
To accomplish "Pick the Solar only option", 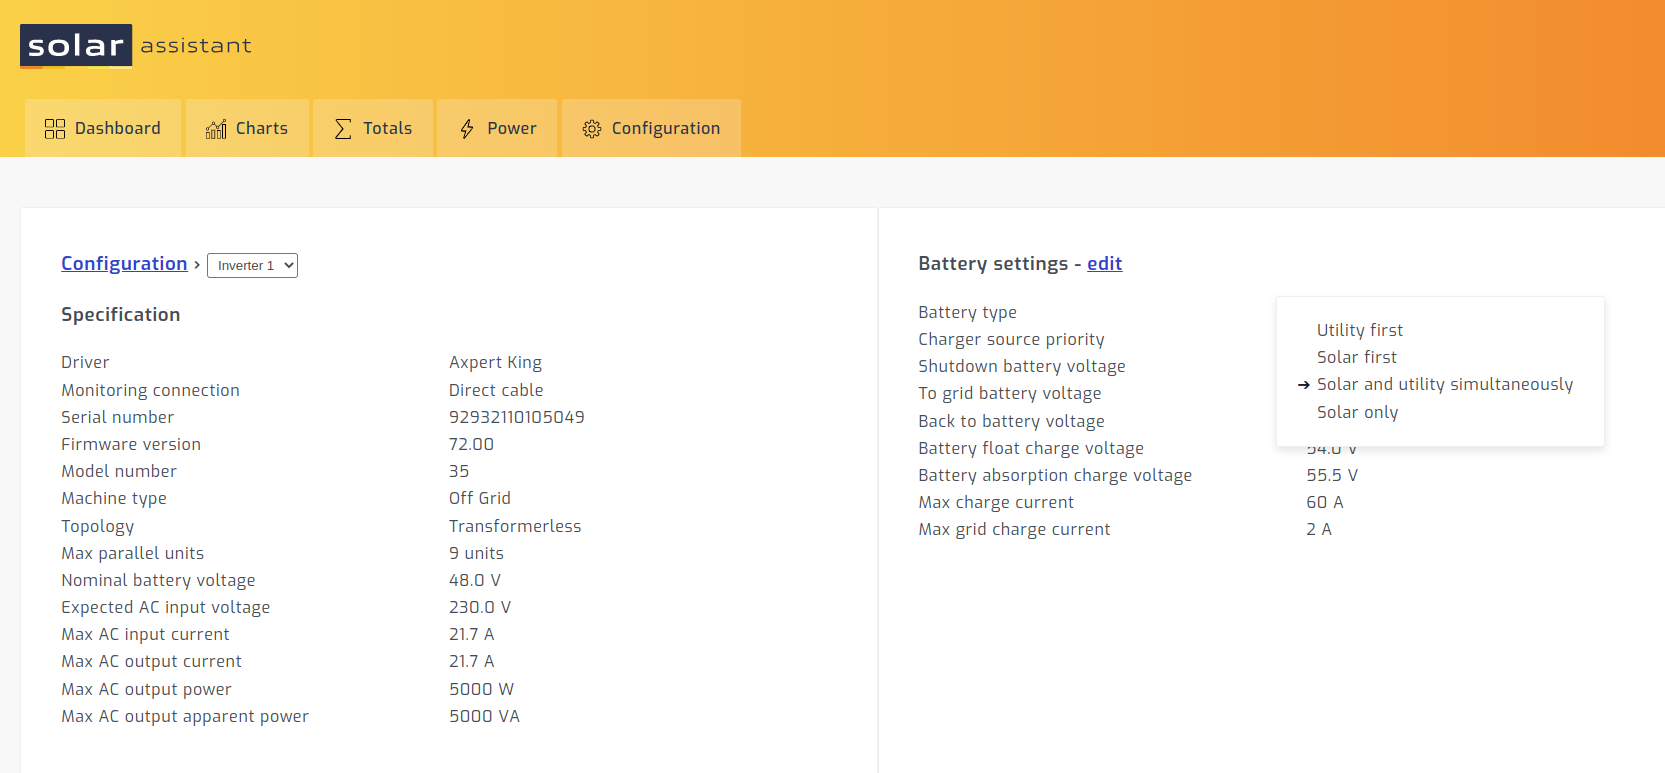I will [1357, 412].
